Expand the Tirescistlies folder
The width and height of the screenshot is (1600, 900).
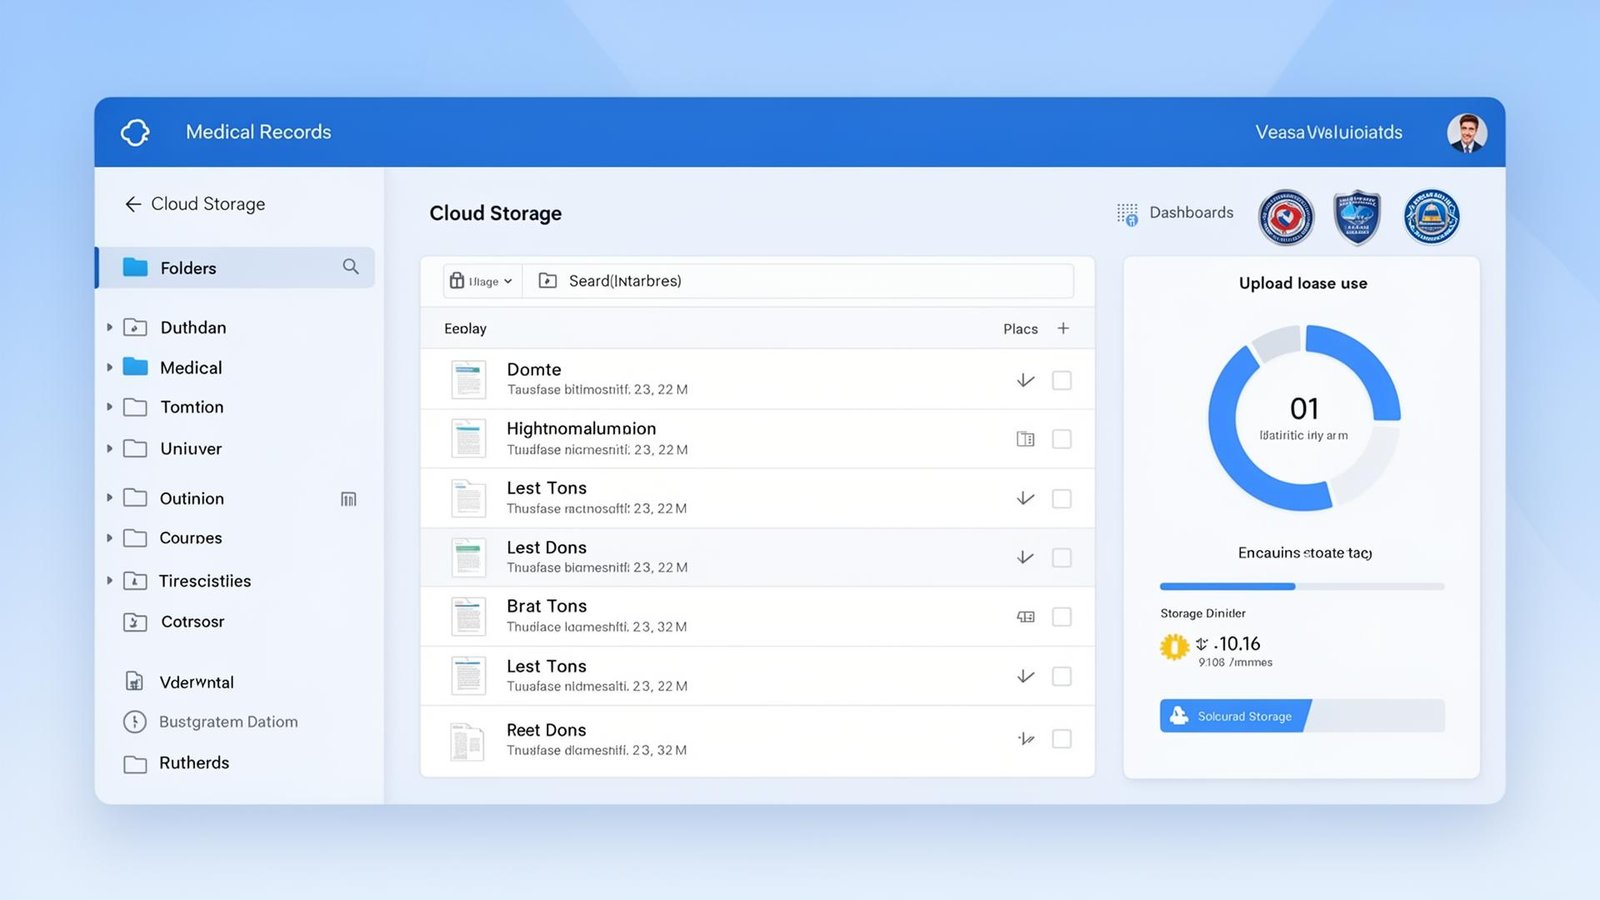click(110, 580)
